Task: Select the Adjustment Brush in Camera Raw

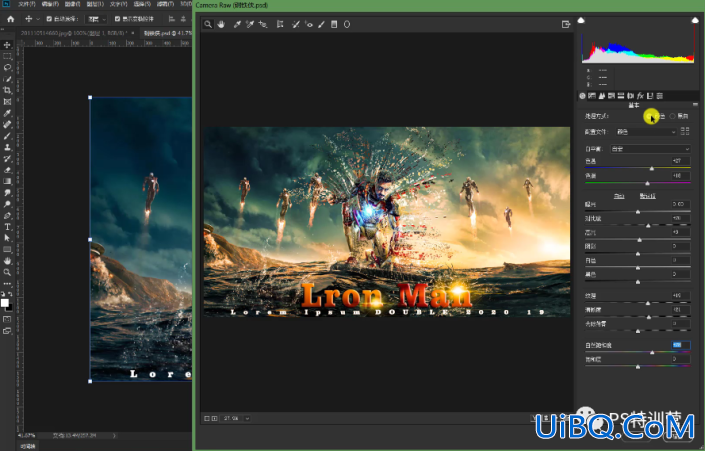Action: pyautogui.click(x=321, y=24)
